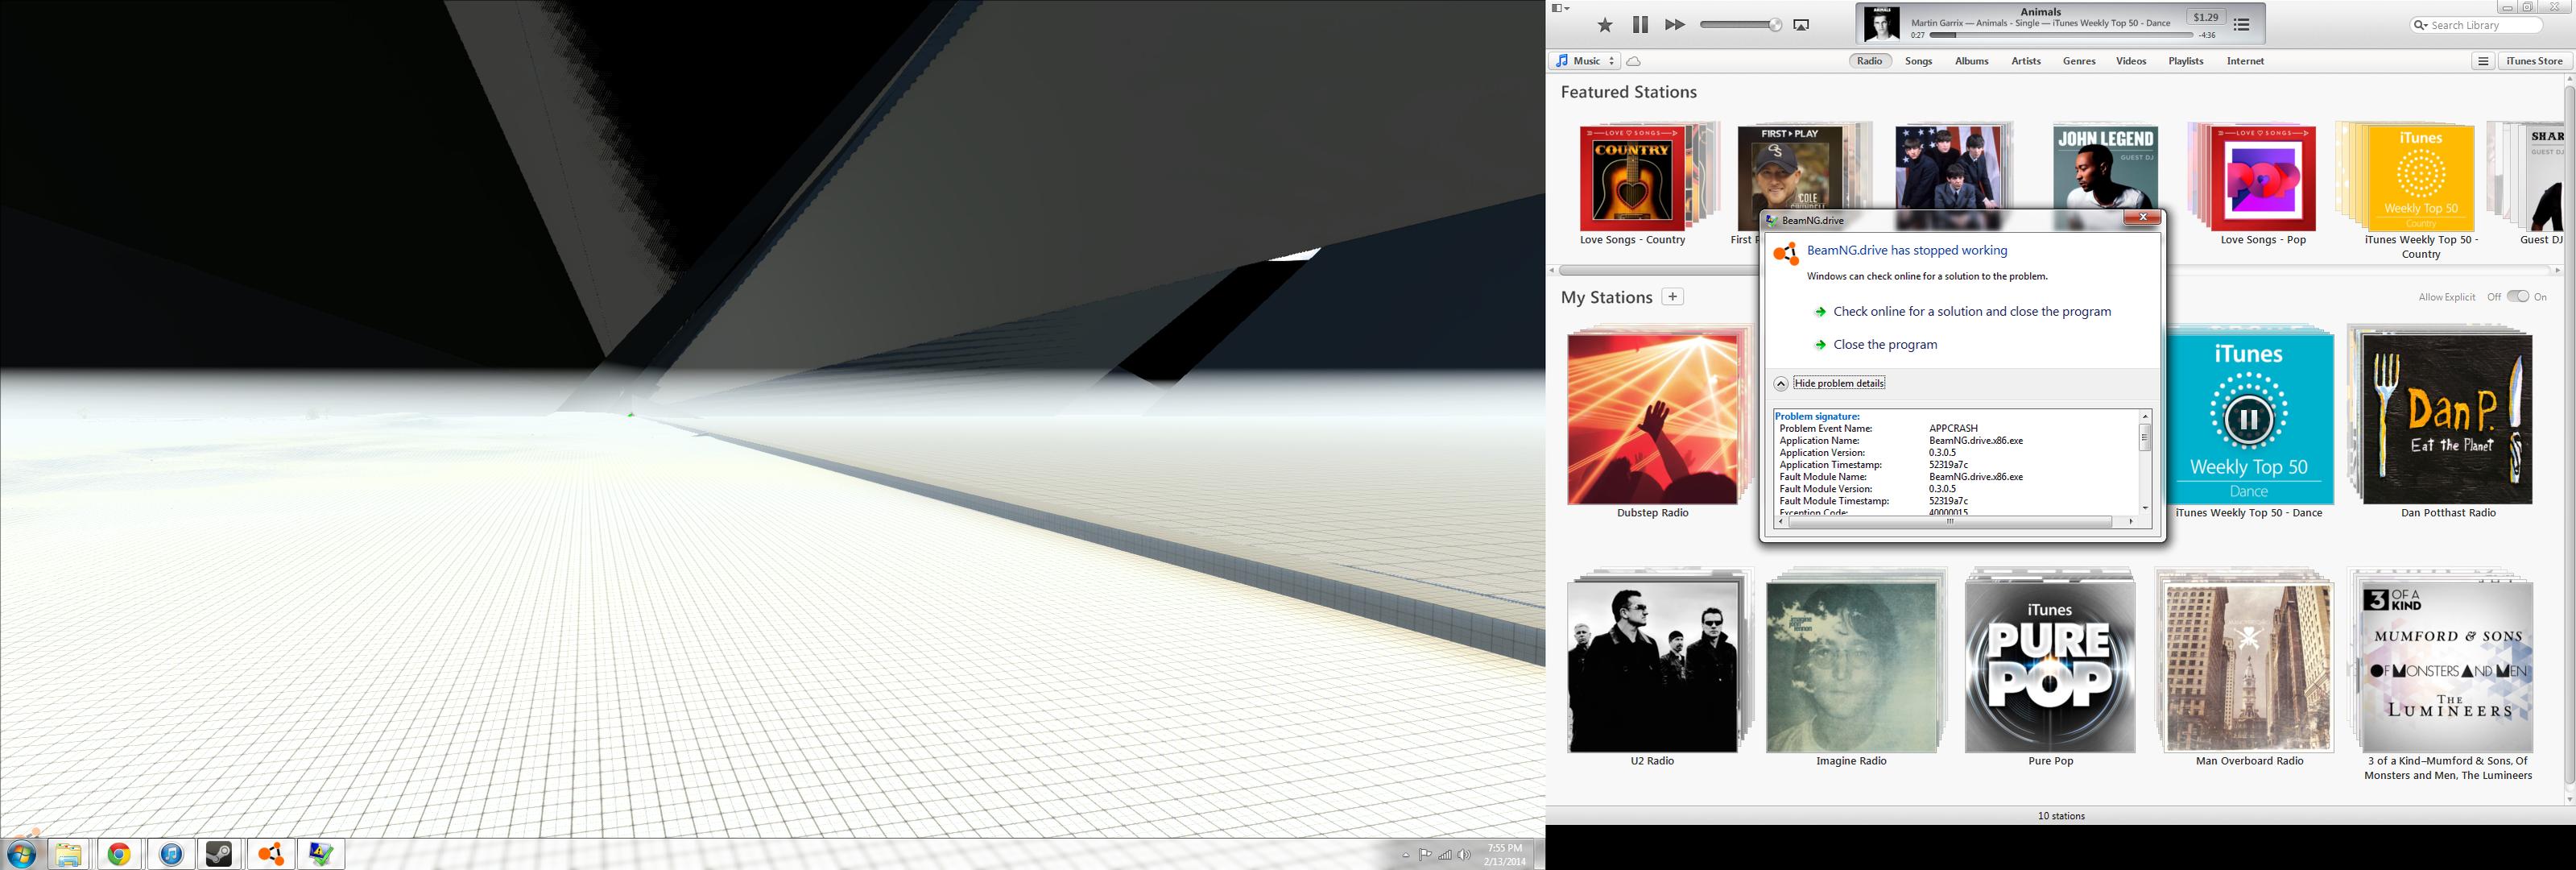Screen dimensions: 2576x870
Task: Toggle the Allow Explicit switch
Action: coord(2518,296)
